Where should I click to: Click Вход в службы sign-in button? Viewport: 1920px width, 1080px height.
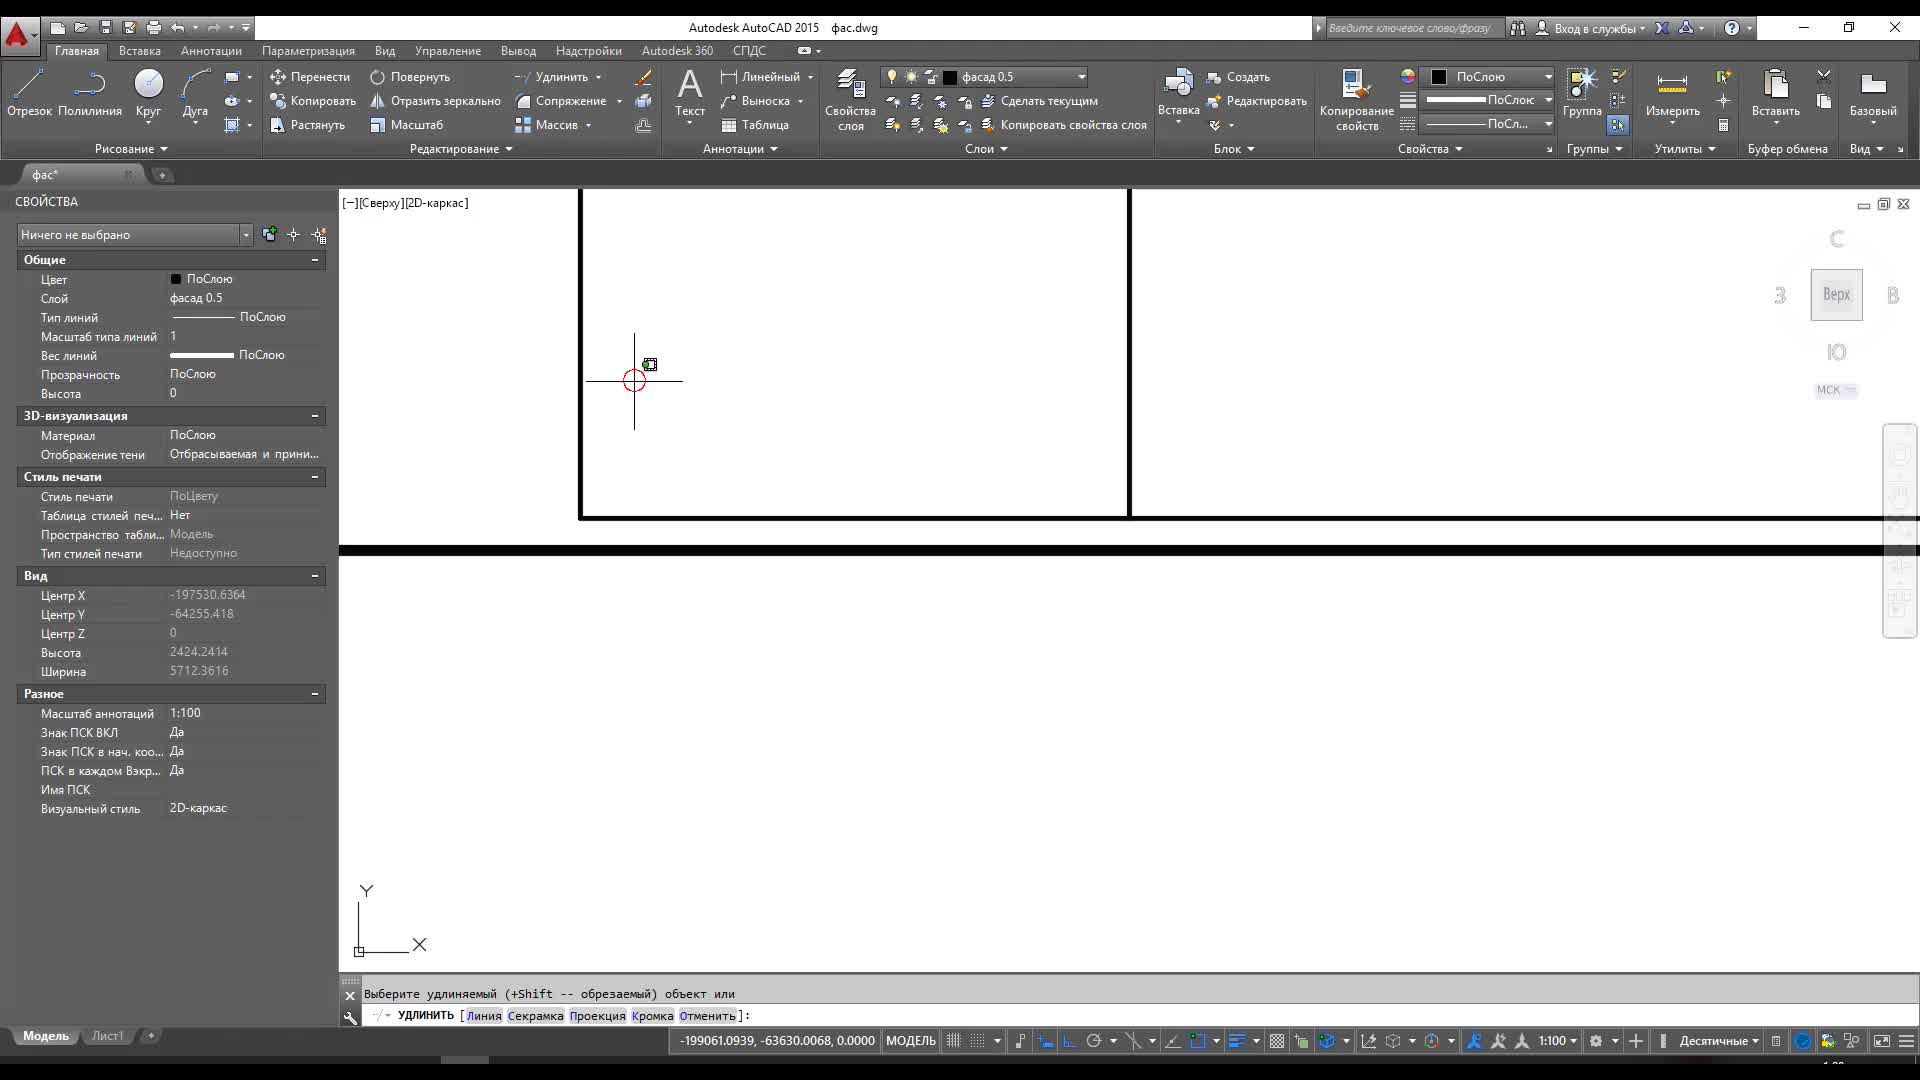pos(1590,28)
